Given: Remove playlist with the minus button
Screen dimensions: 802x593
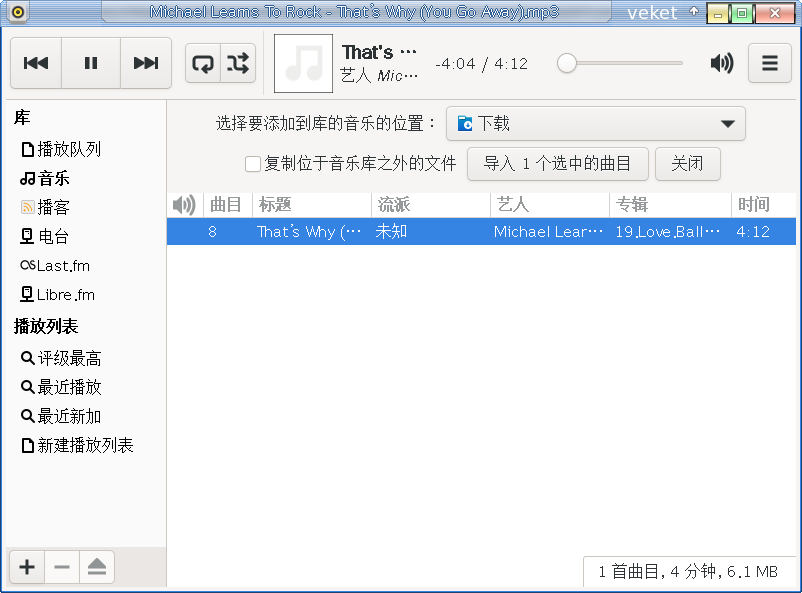Looking at the screenshot, I should (62, 567).
